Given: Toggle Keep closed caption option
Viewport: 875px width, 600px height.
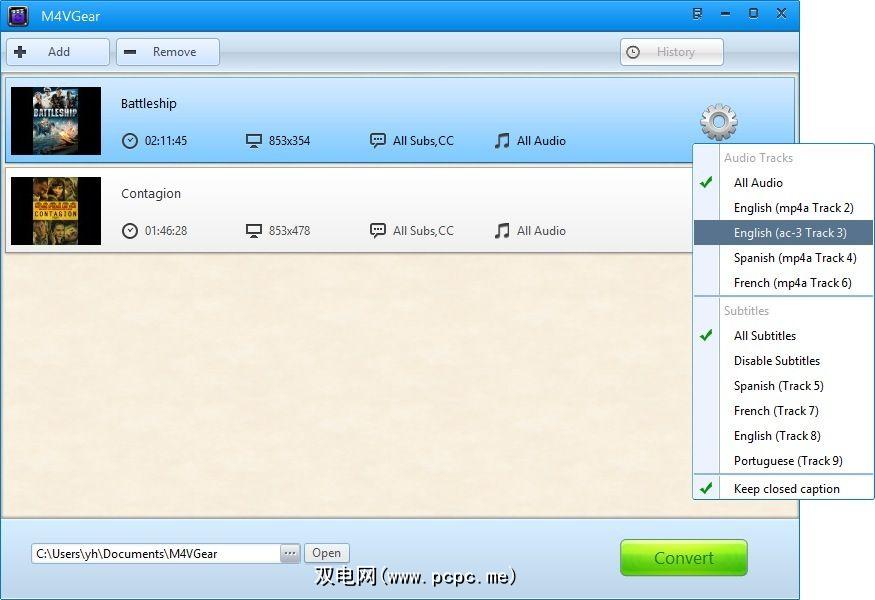Looking at the screenshot, I should pos(783,488).
